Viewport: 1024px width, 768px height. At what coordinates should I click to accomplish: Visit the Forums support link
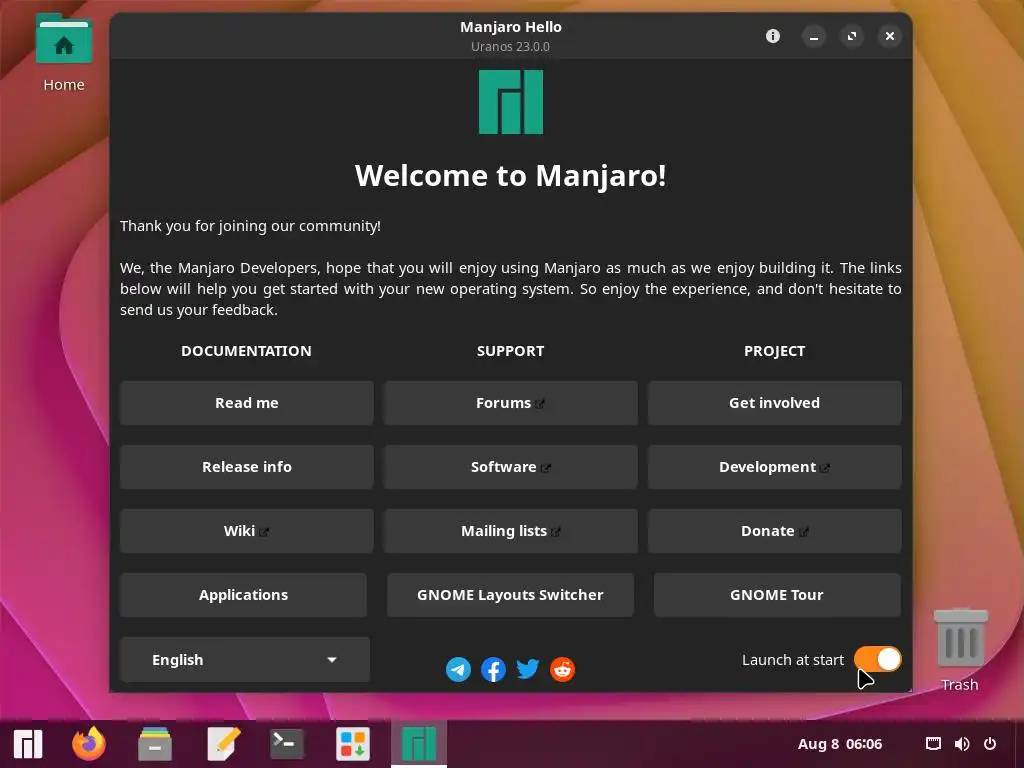coord(511,403)
